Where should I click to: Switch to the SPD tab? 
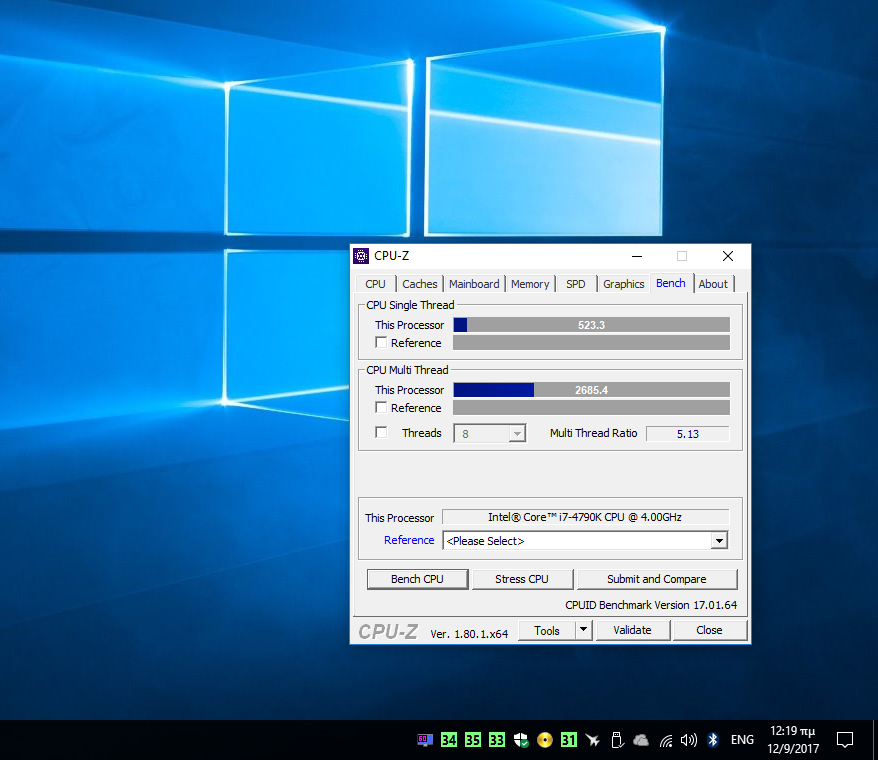pyautogui.click(x=576, y=284)
